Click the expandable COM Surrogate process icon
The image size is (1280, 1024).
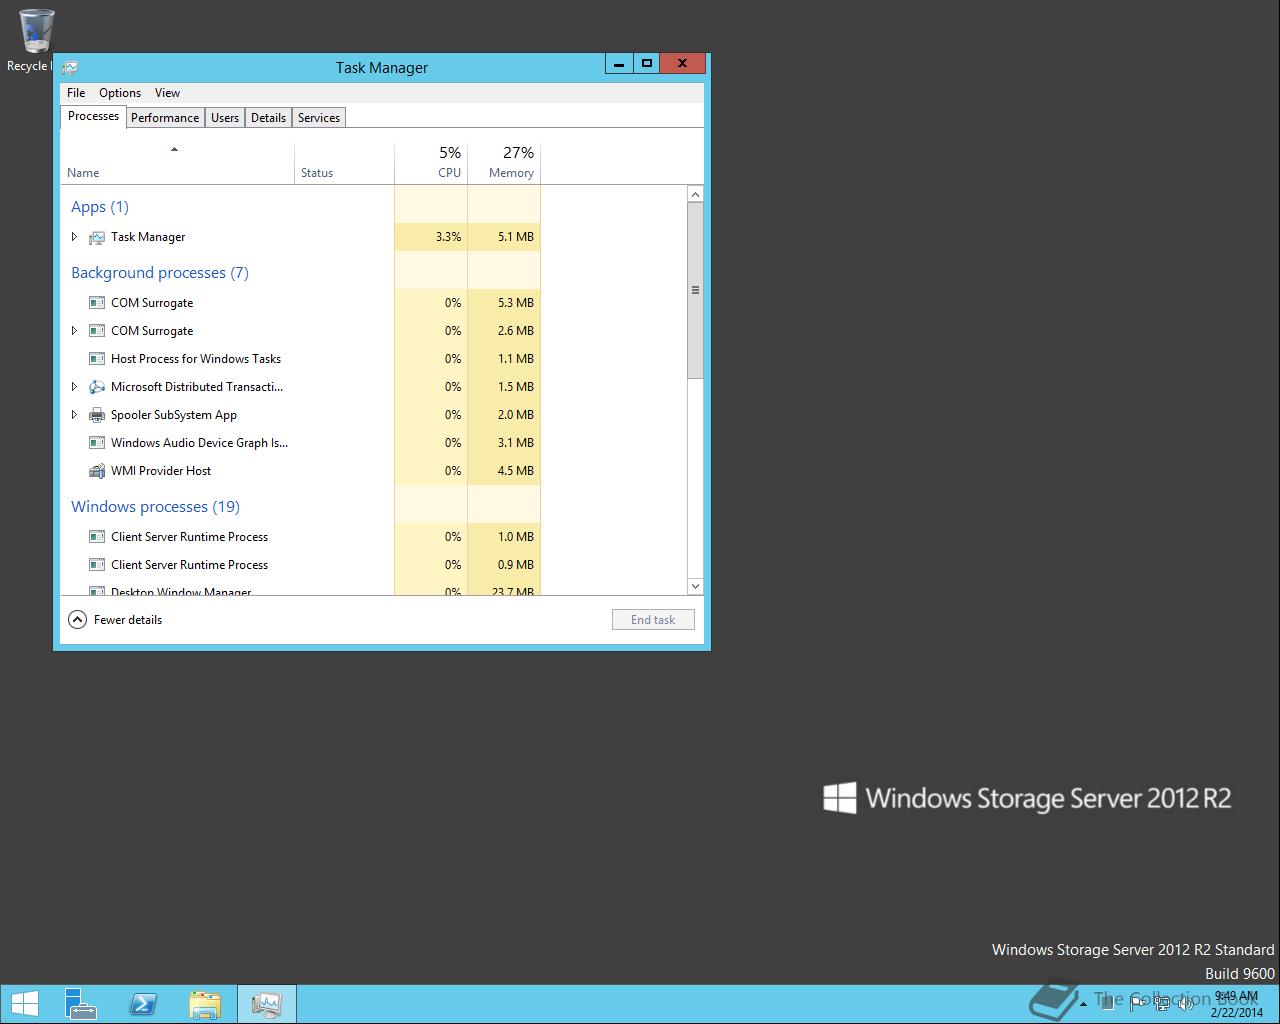97,331
